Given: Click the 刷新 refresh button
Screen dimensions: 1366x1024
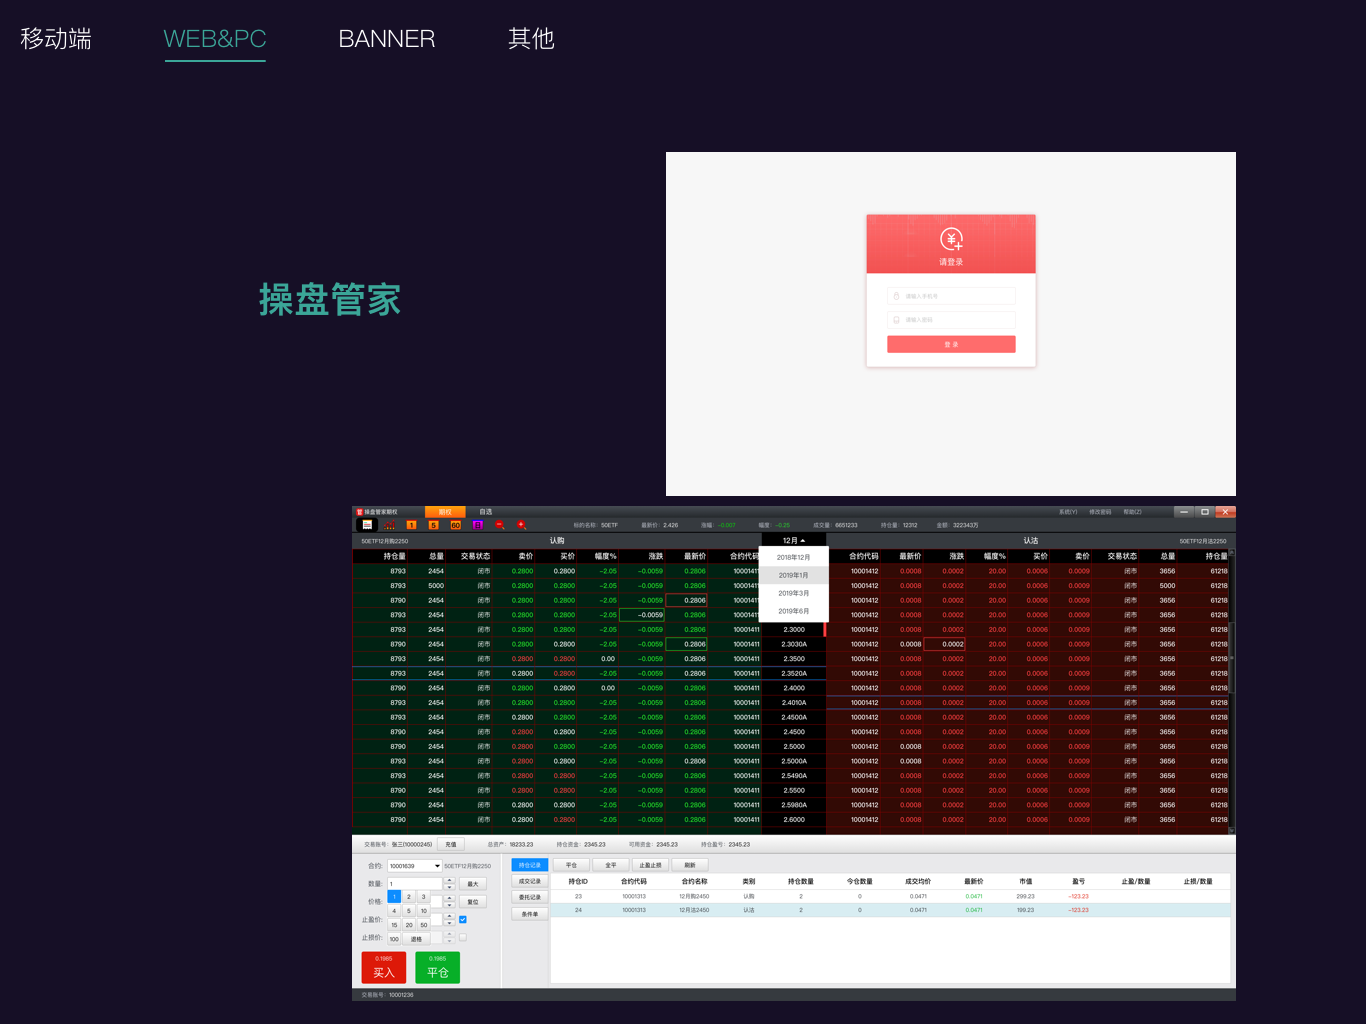Looking at the screenshot, I should pyautogui.click(x=690, y=865).
